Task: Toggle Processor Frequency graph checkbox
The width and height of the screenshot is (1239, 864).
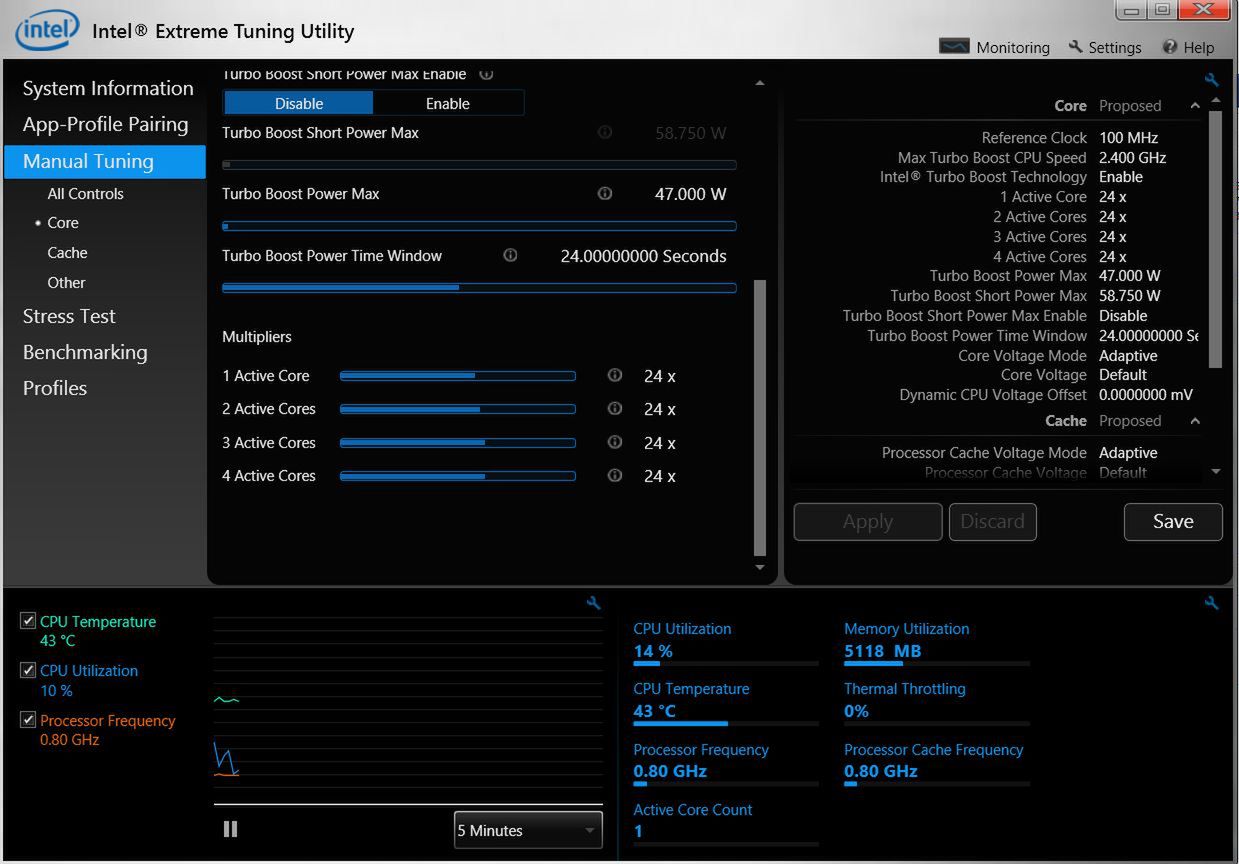Action: [x=28, y=719]
